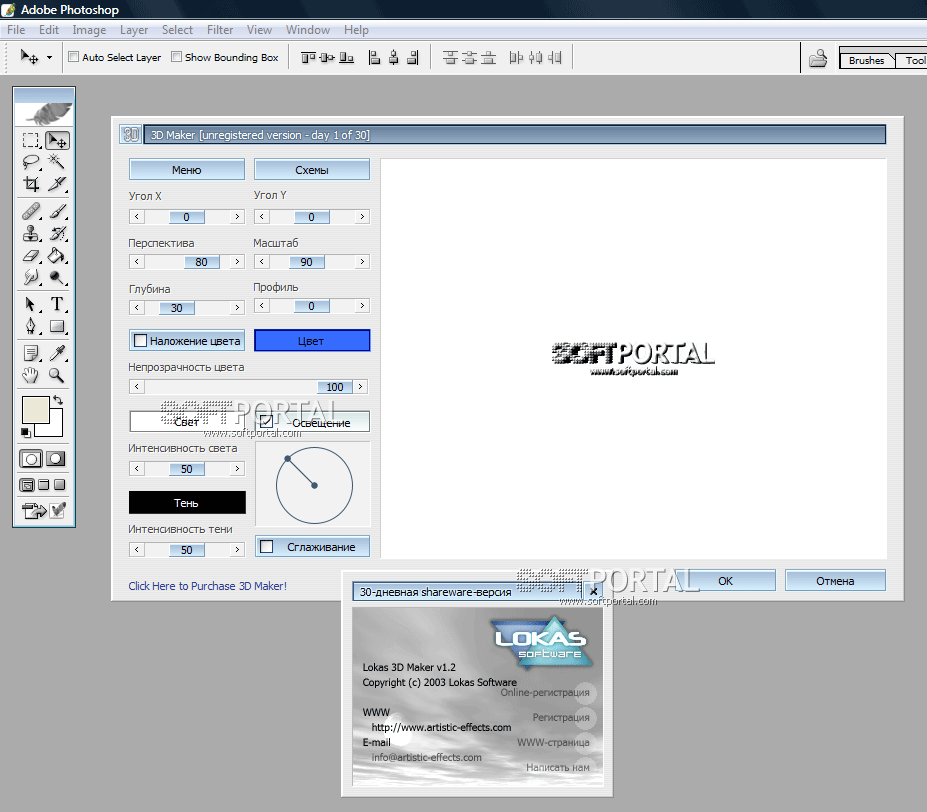Select the Eraser tool
Image resolution: width=927 pixels, height=812 pixels.
(31, 255)
